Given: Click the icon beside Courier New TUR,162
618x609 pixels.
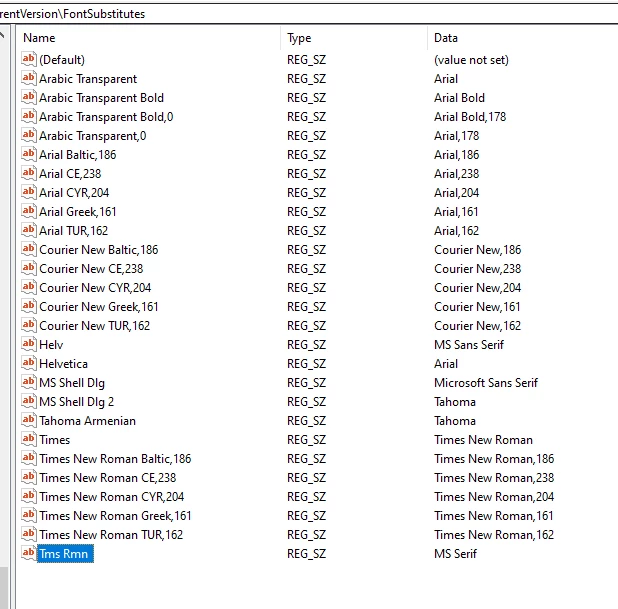Looking at the screenshot, I should (x=29, y=325).
